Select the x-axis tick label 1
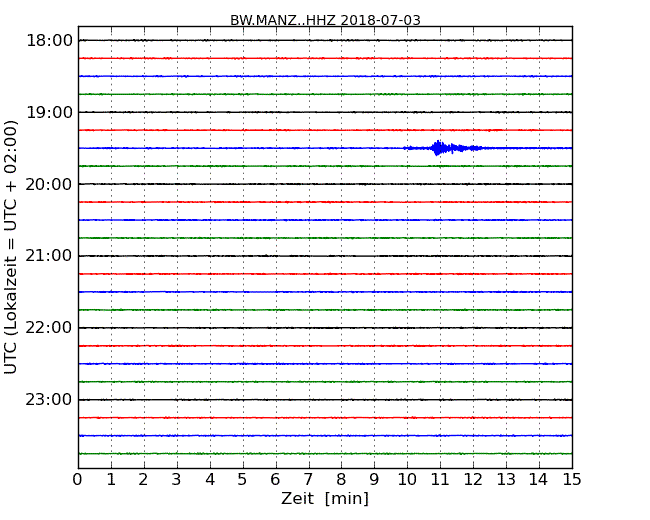The height and width of the screenshot is (520, 650). tap(111, 479)
